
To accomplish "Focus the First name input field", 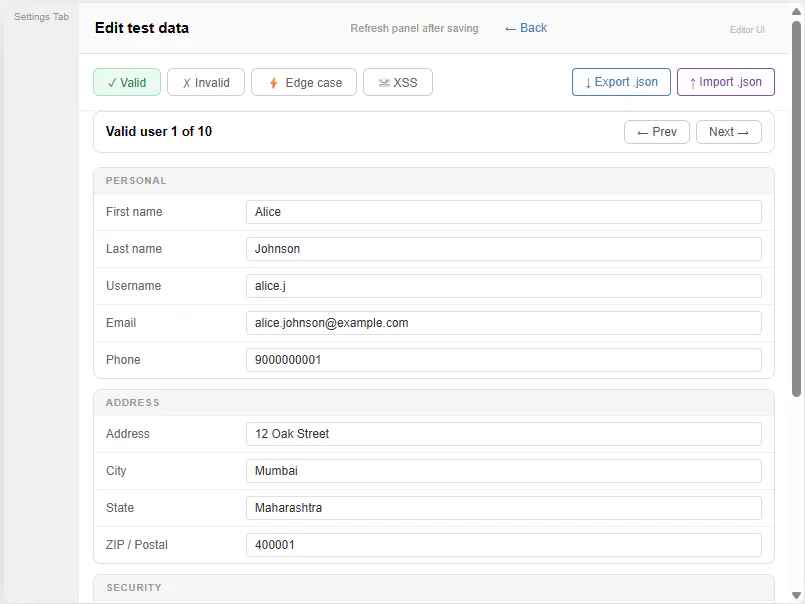I will 504,212.
